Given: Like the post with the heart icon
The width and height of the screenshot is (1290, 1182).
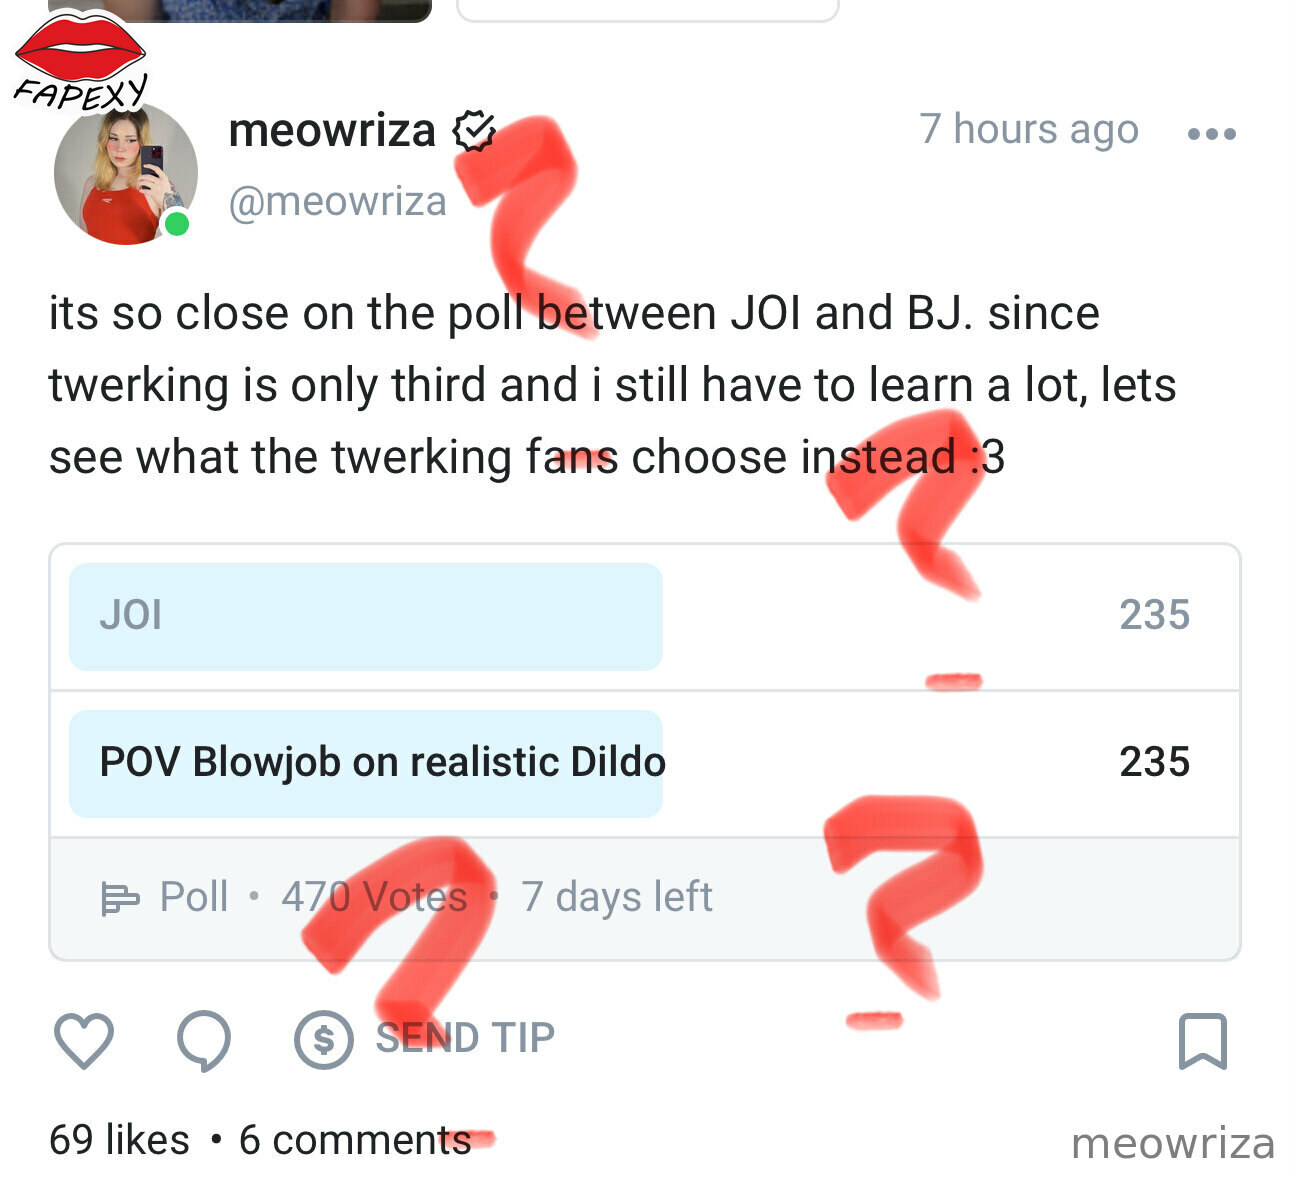Looking at the screenshot, I should click(83, 1040).
